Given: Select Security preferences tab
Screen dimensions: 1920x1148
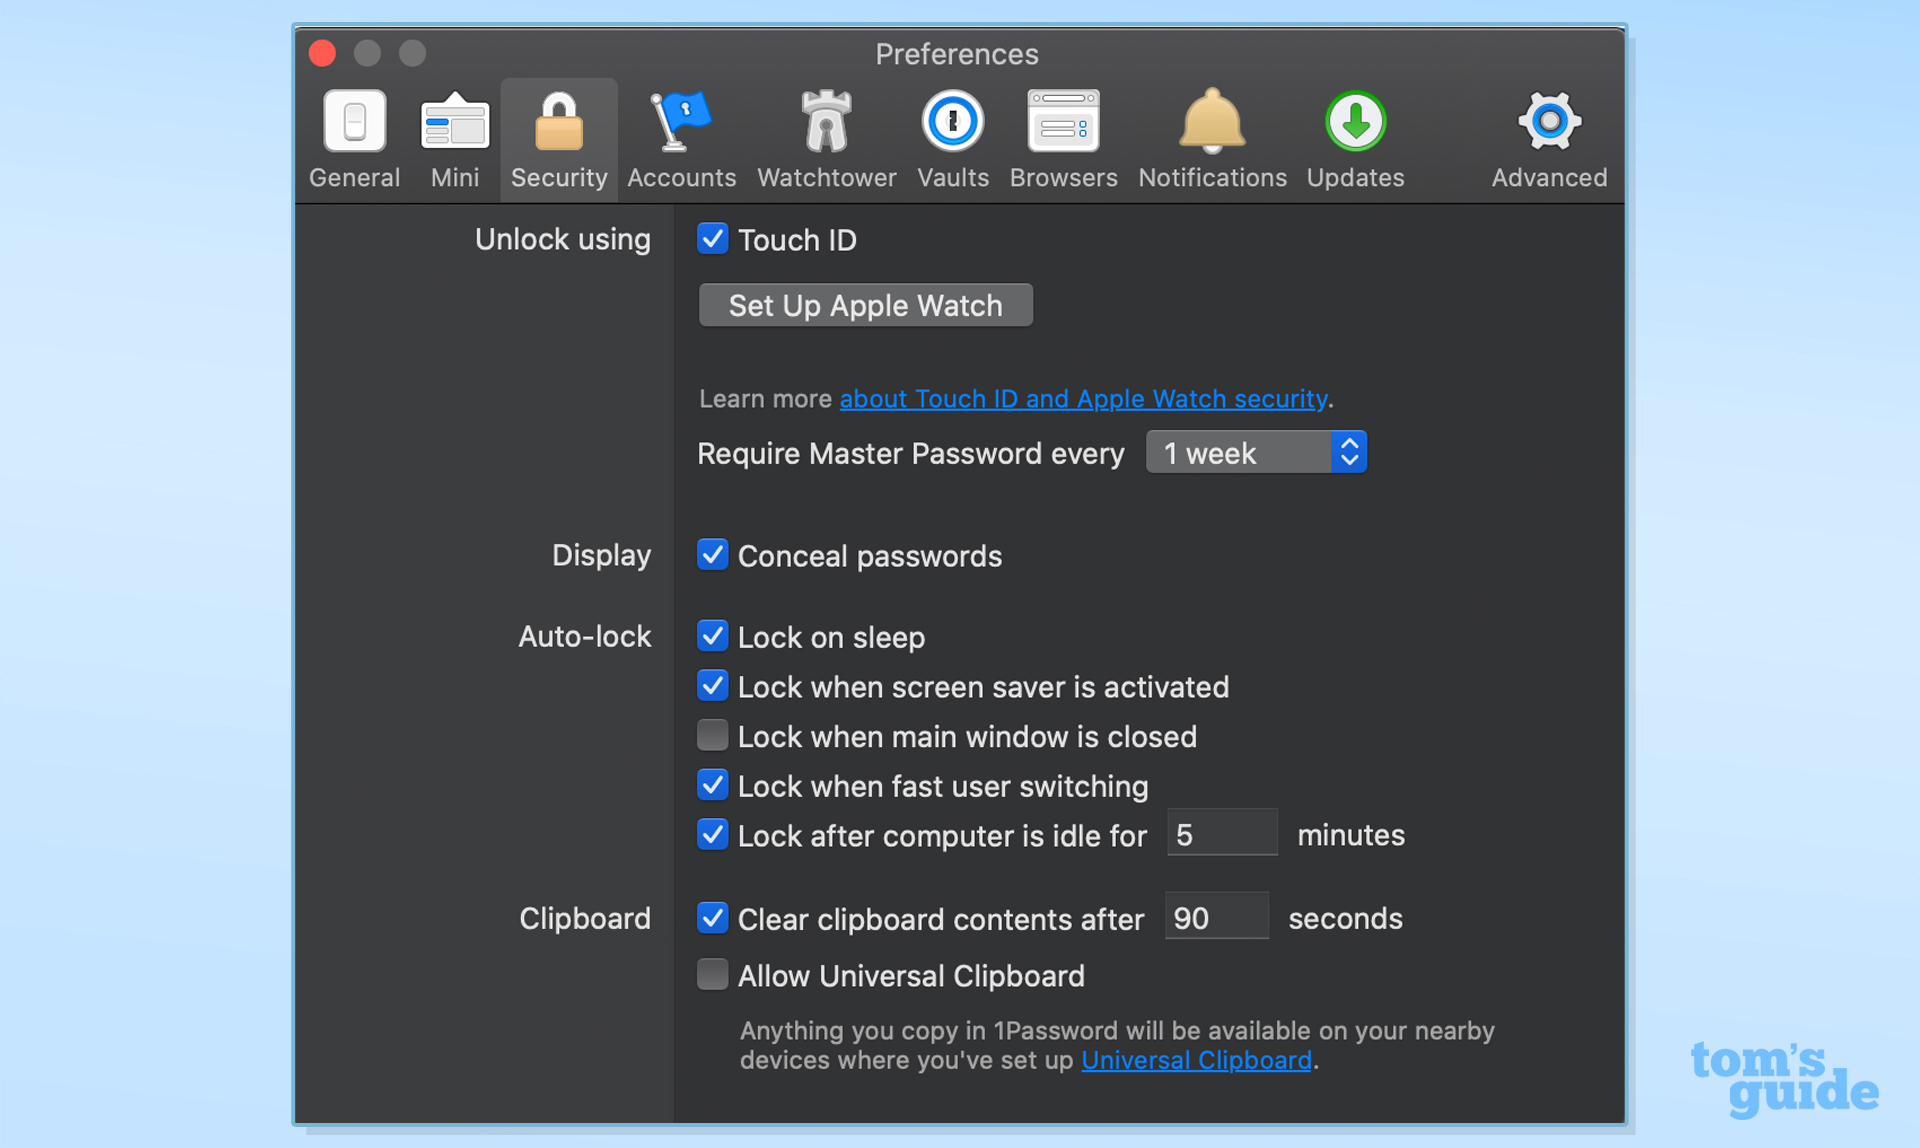Looking at the screenshot, I should (x=558, y=137).
